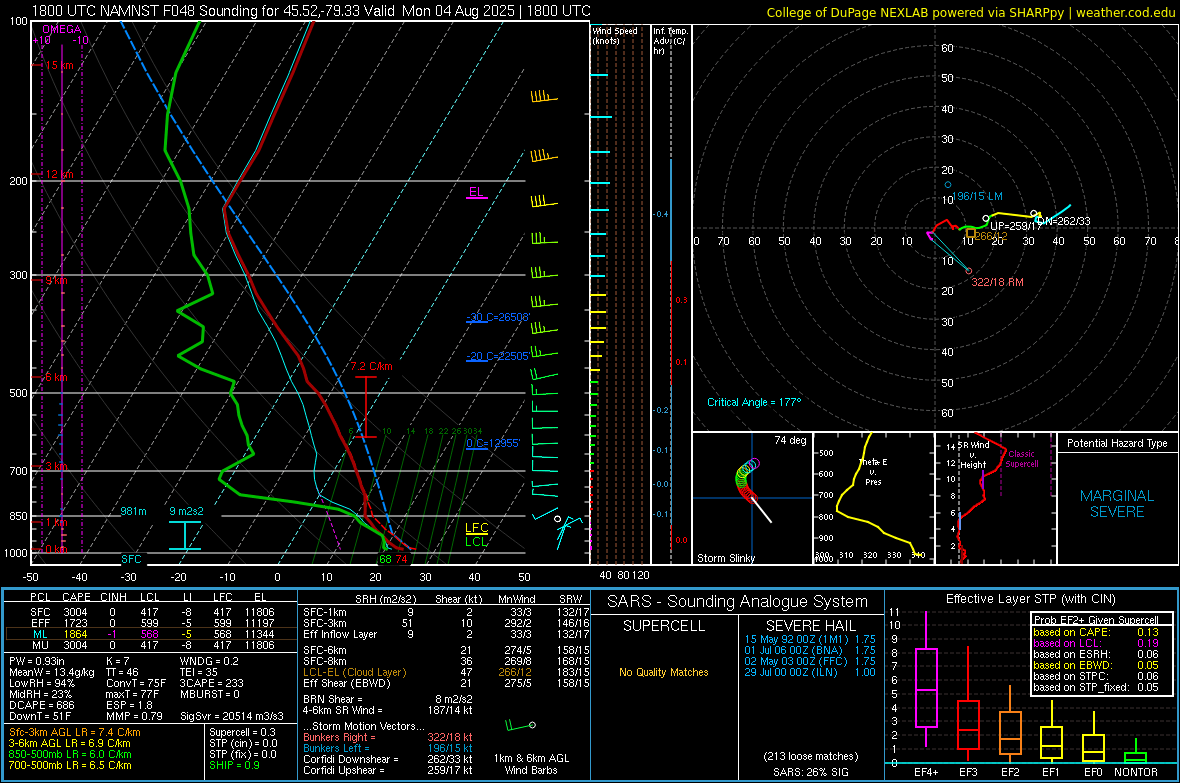Click the 'Supercell = 0.3' index
The height and width of the screenshot is (783, 1180).
242,732
